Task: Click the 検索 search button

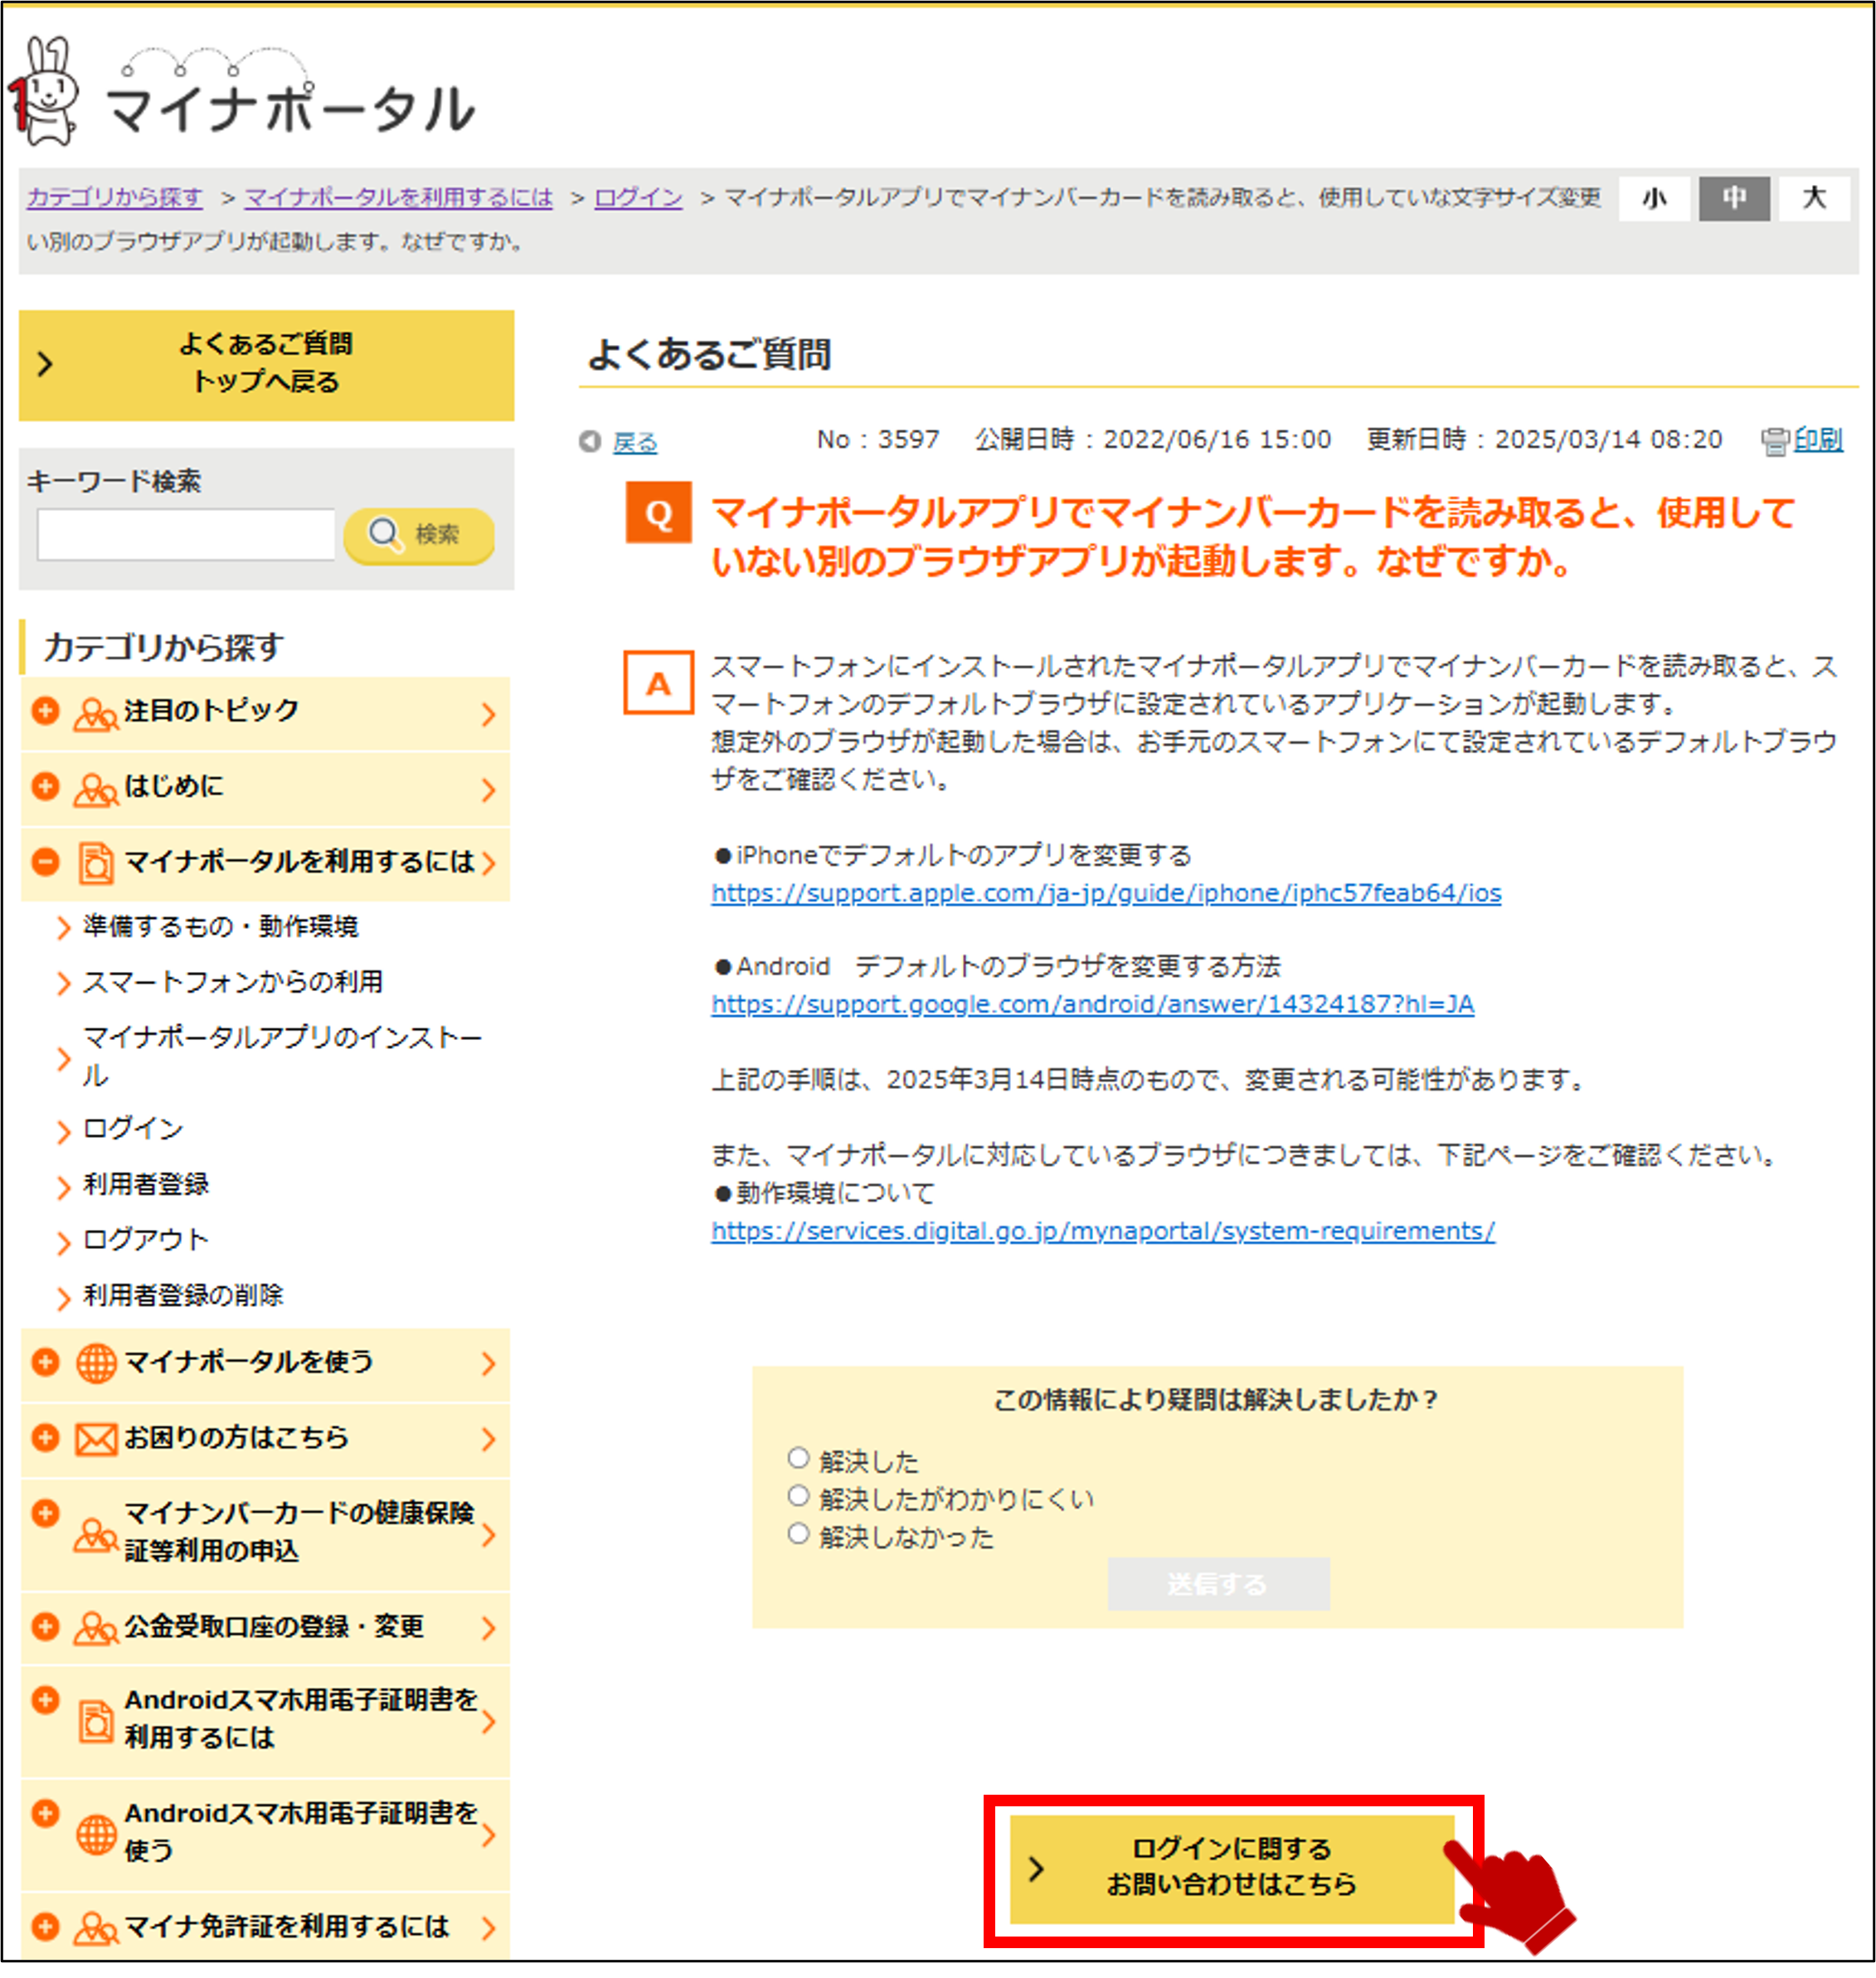Action: click(420, 536)
